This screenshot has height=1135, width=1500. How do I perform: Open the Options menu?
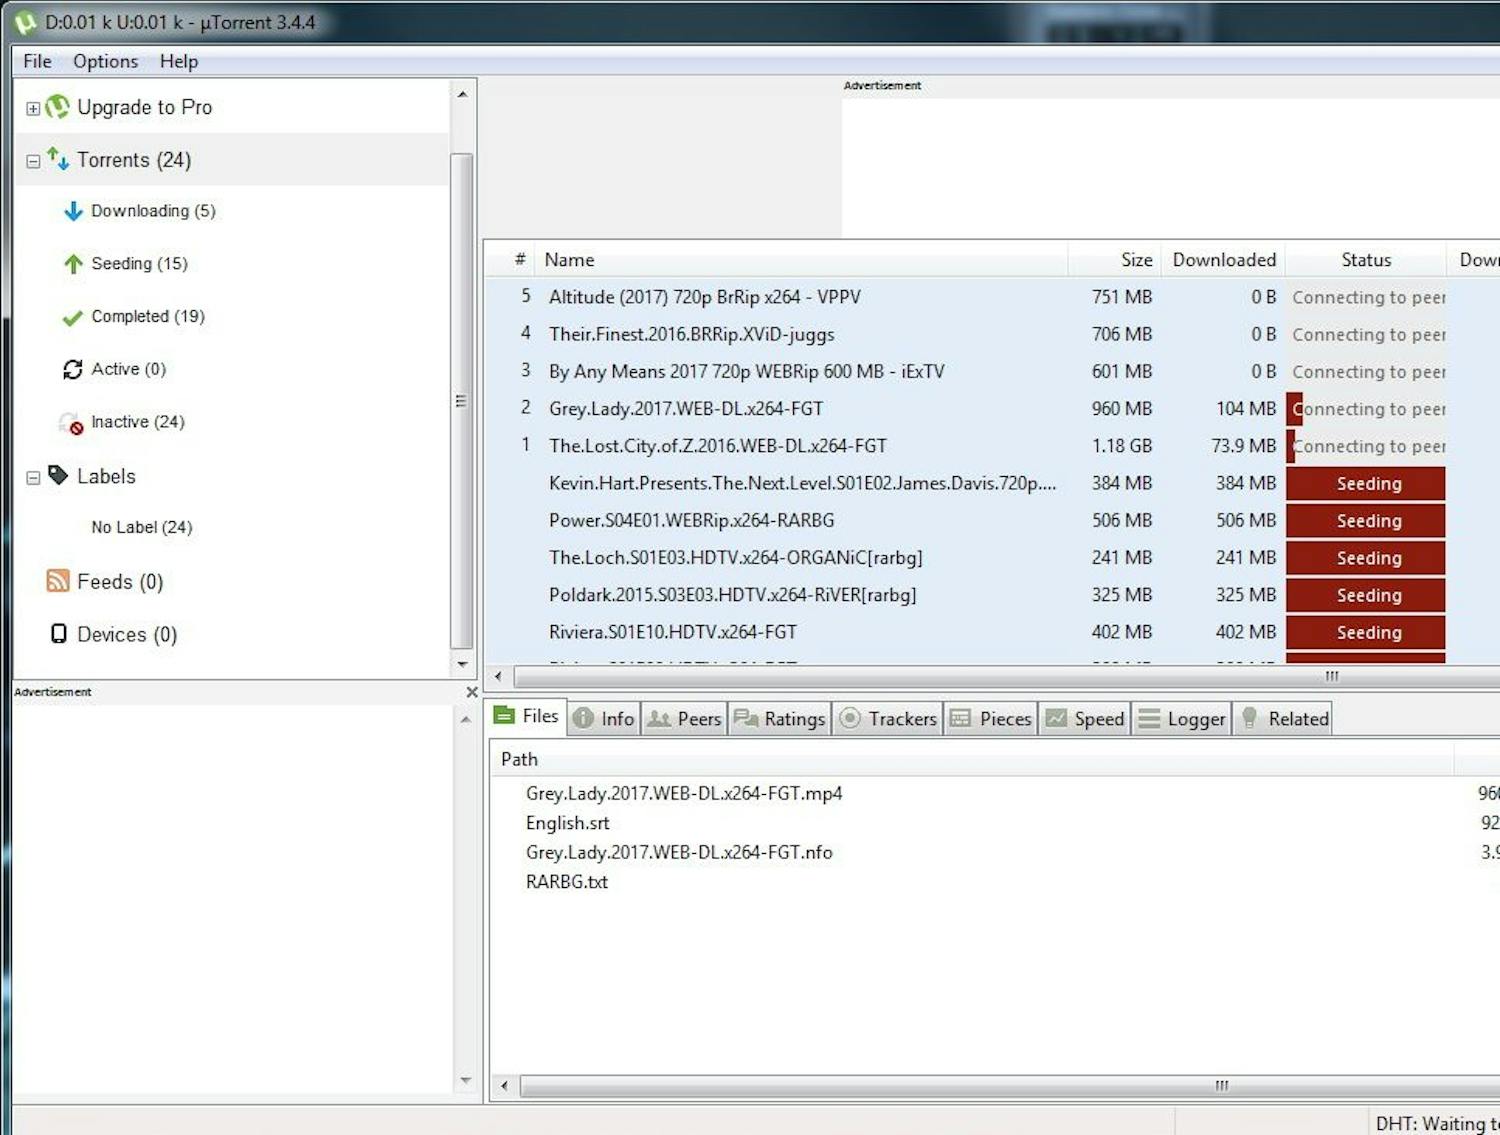105,61
